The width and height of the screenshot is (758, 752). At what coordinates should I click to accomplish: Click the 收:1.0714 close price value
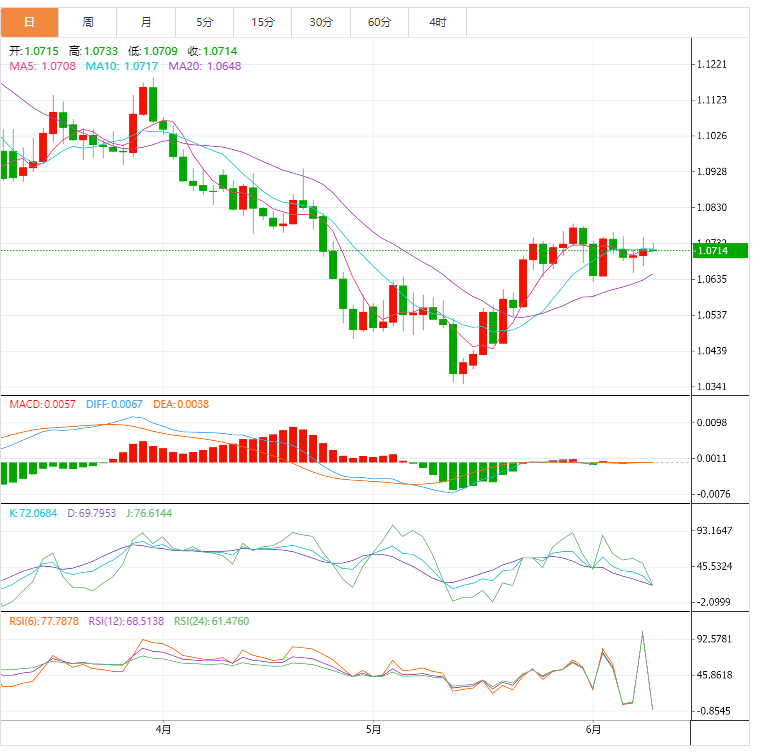click(x=213, y=51)
